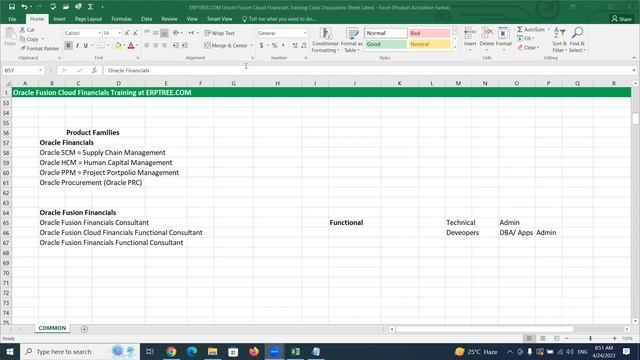
Task: Open the Borders dropdown
Action: (108, 45)
